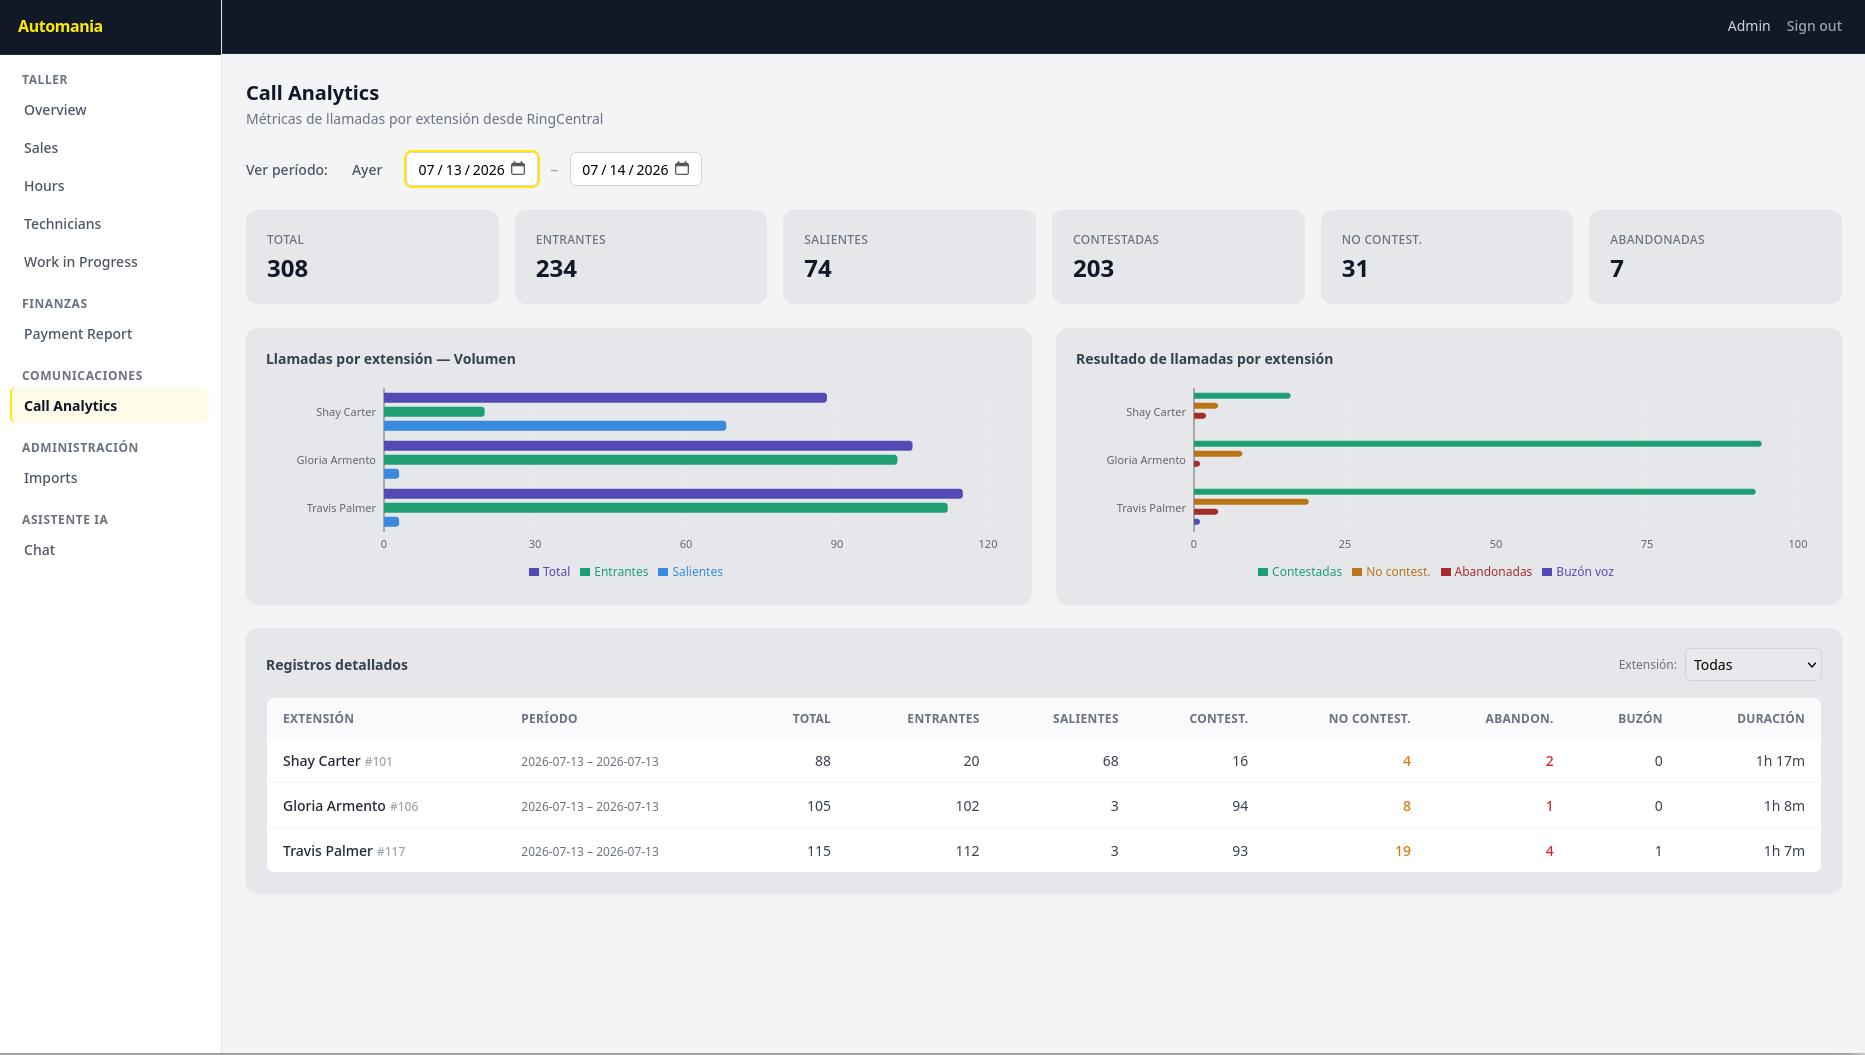Click Travis Palmer's No contest. bar in results chart
The height and width of the screenshot is (1055, 1865).
point(1251,502)
